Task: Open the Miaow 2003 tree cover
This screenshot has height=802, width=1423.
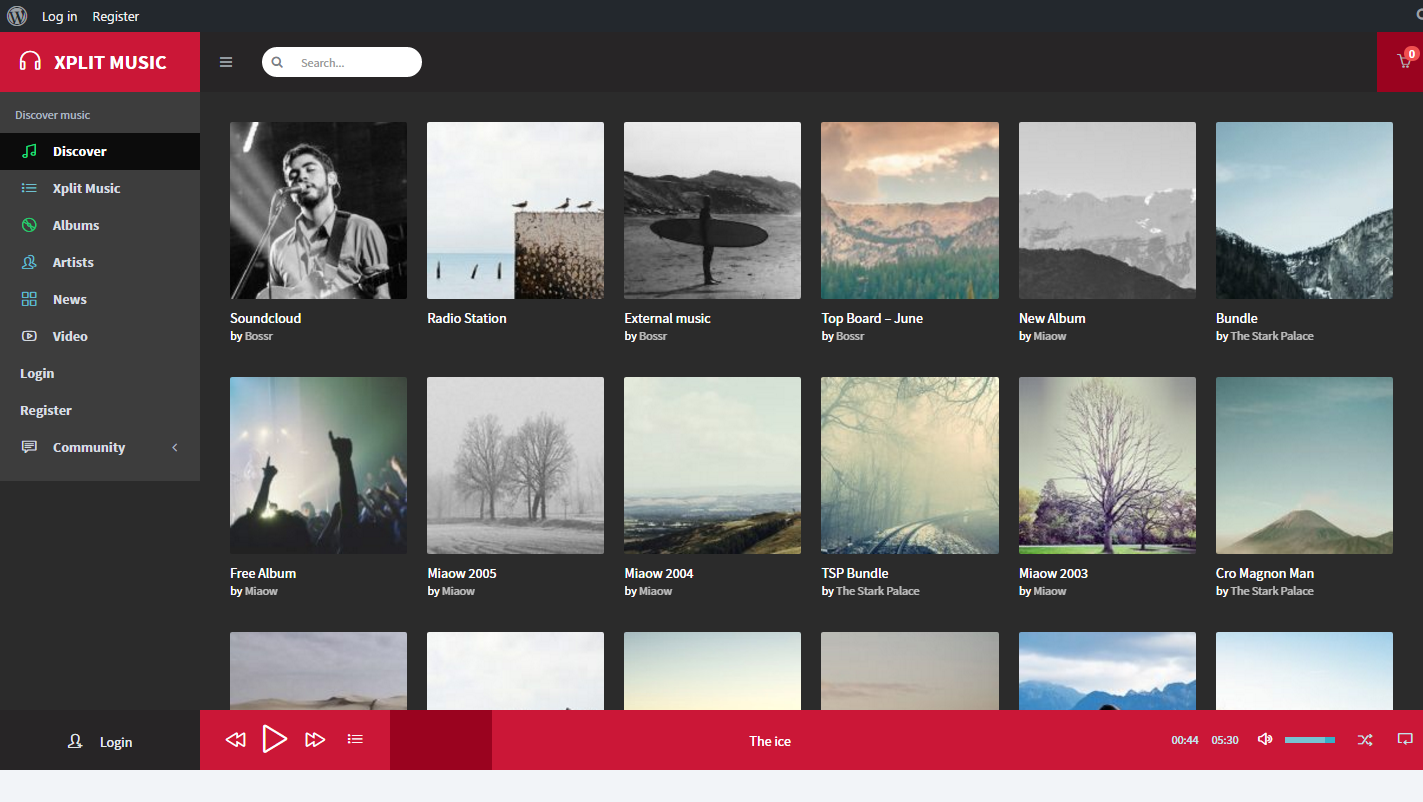Action: coord(1107,465)
